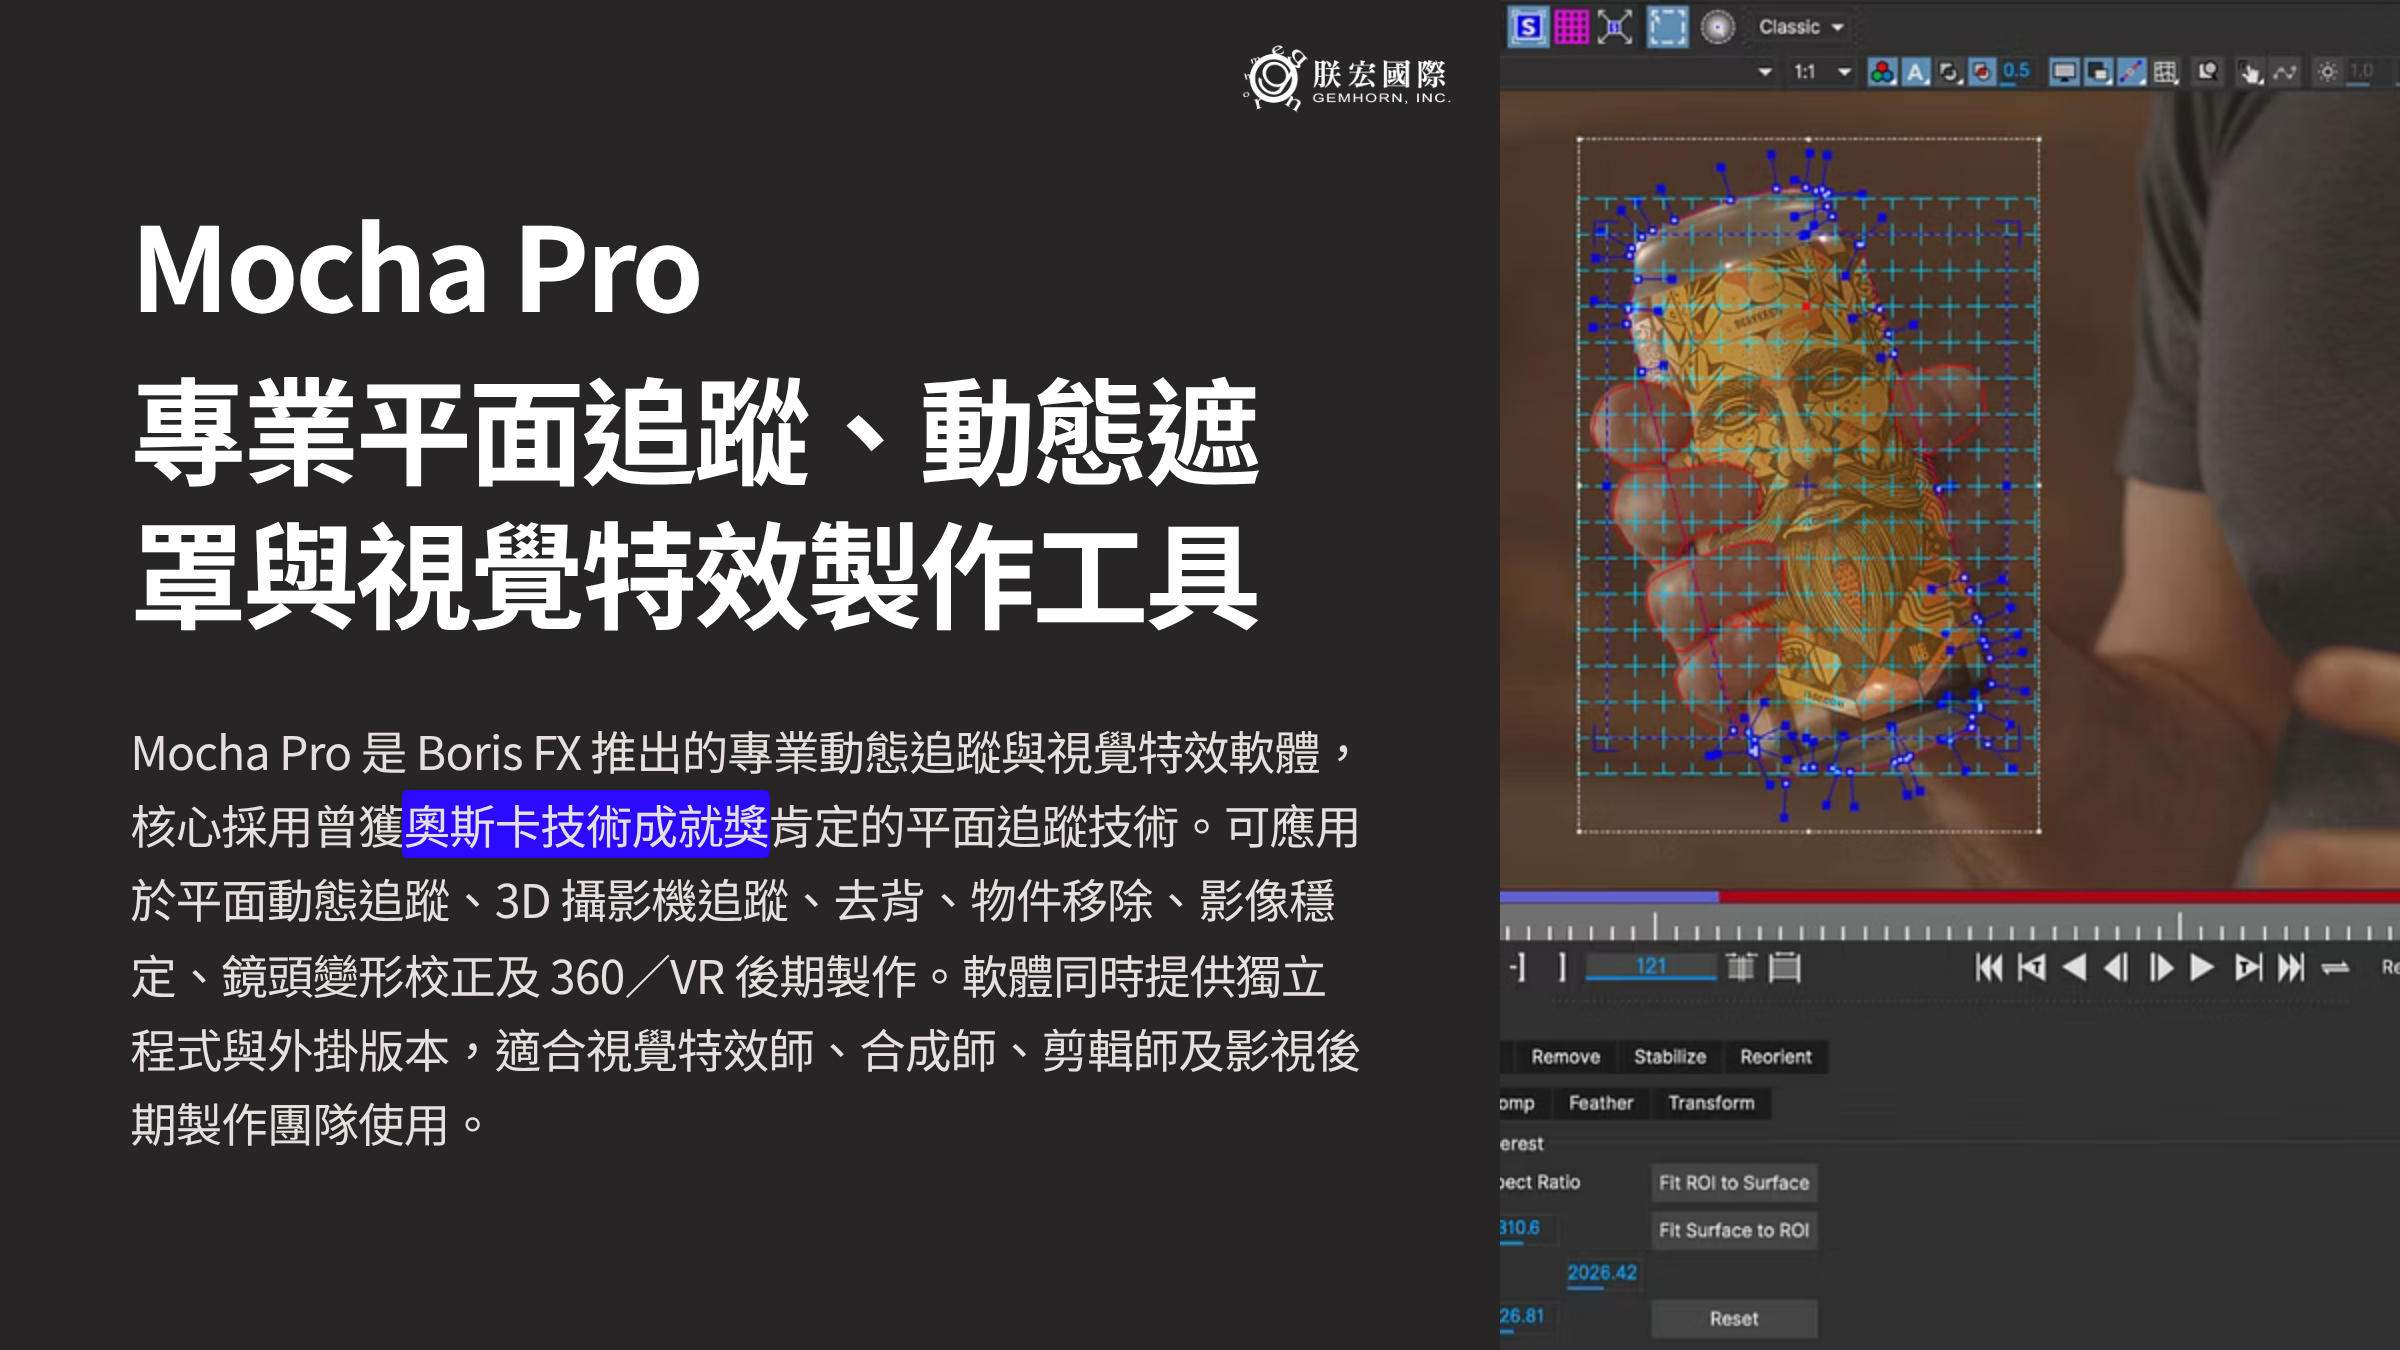Click the Fit ROI to Surface button
This screenshot has height=1350, width=2400.
tap(1733, 1182)
